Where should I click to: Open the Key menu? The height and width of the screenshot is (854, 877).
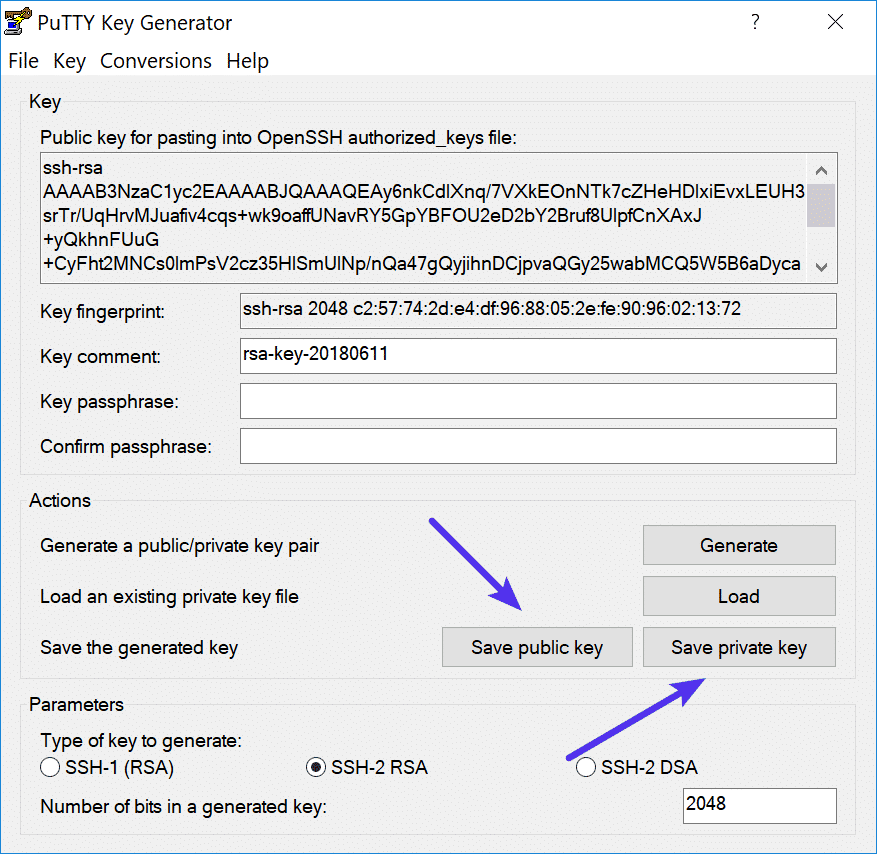[x=69, y=61]
